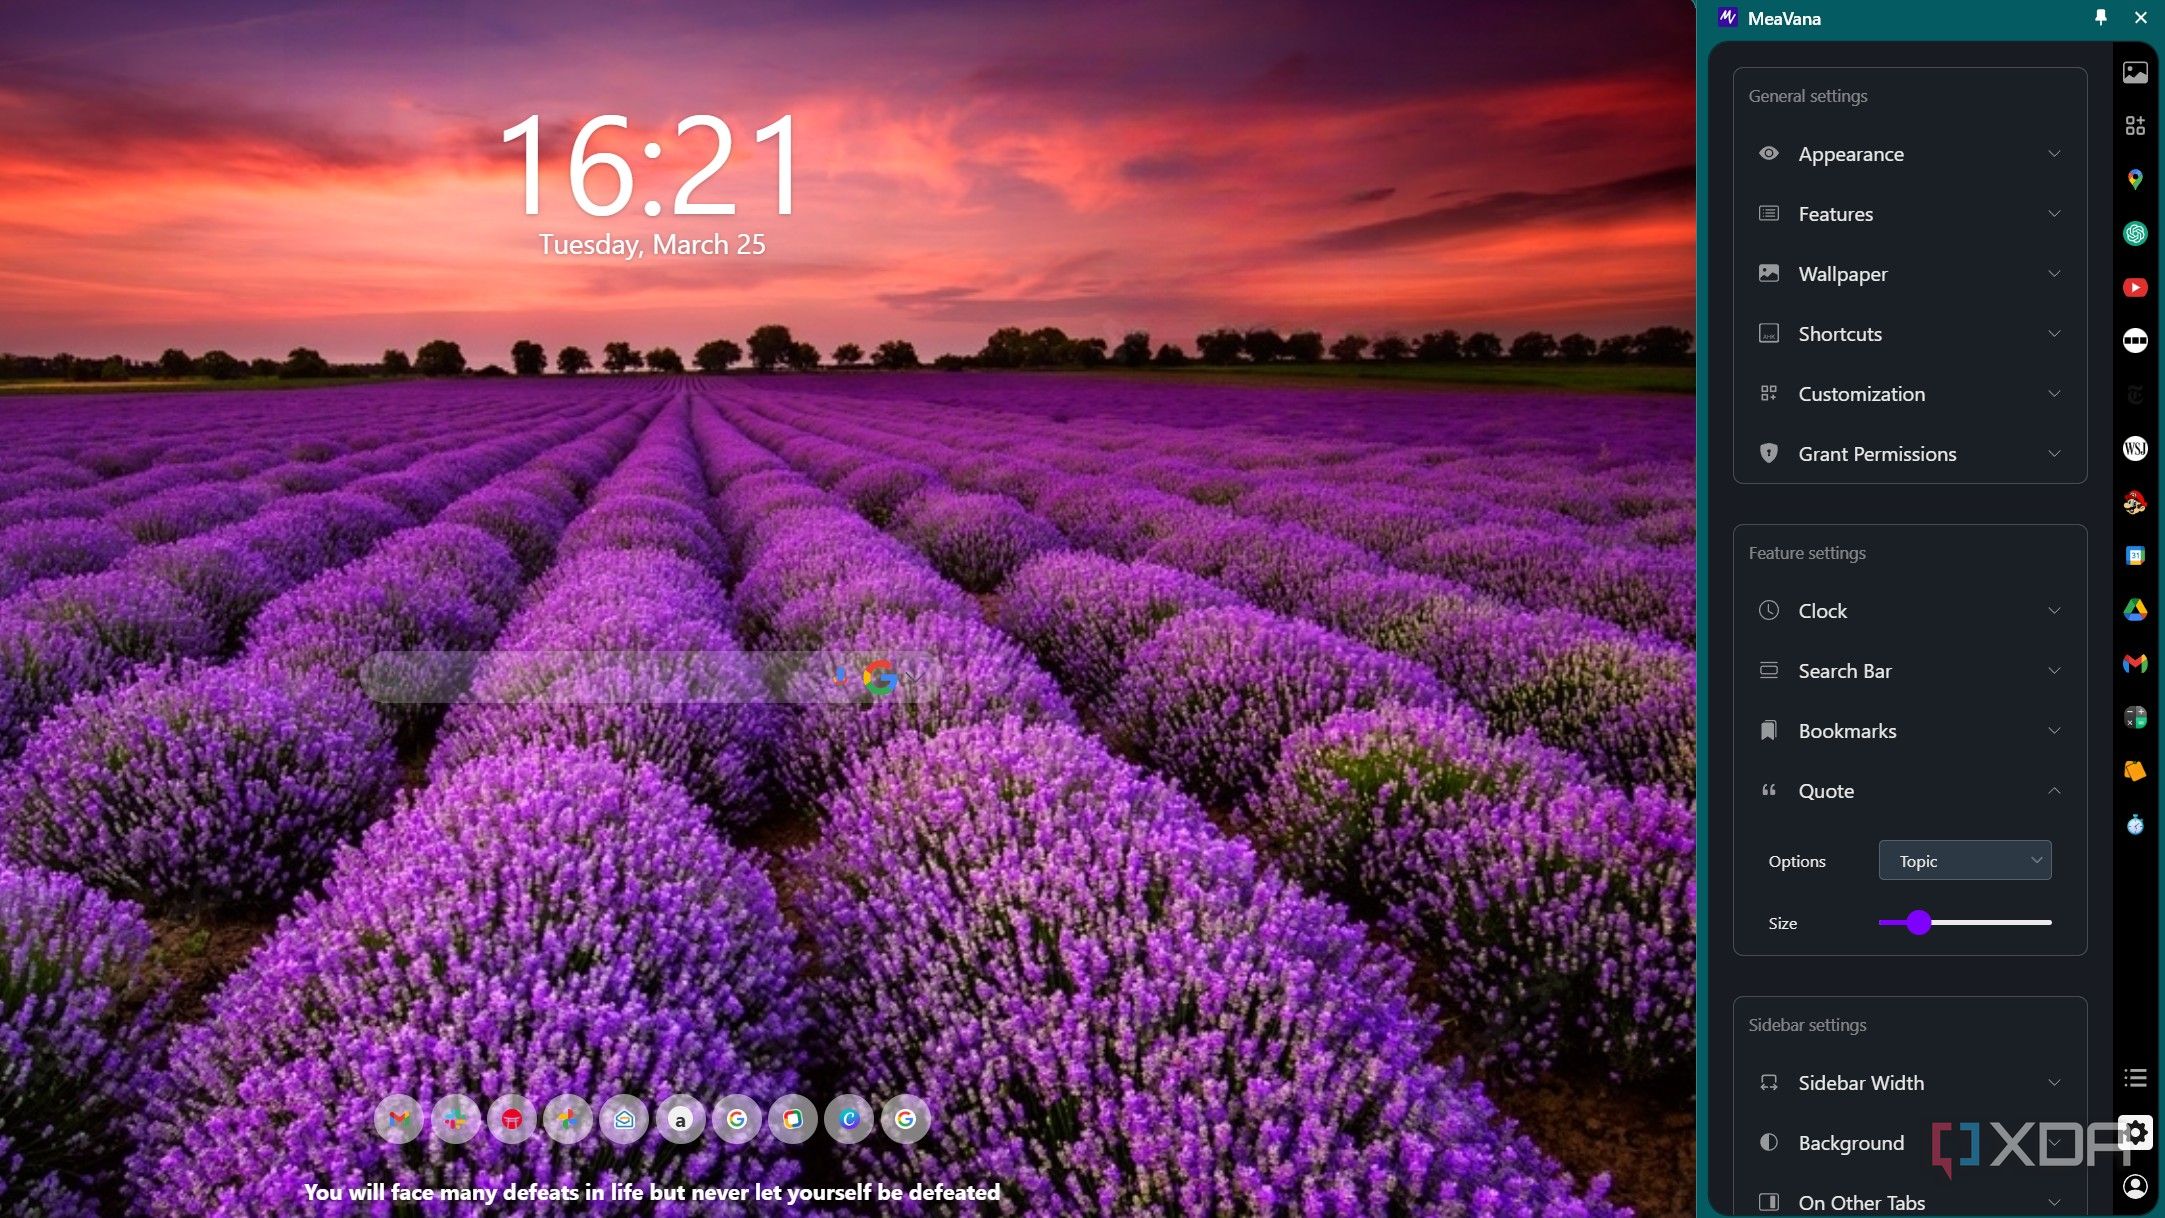Open the quote Options Topic dropdown
This screenshot has height=1218, width=2165.
(x=1965, y=861)
